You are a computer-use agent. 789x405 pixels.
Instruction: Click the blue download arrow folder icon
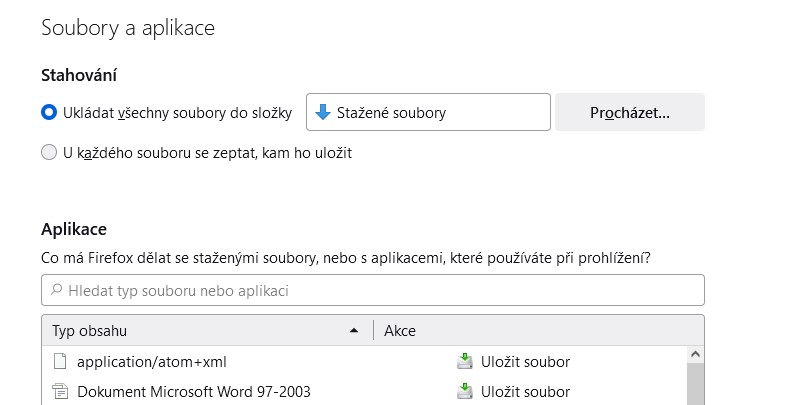point(323,112)
